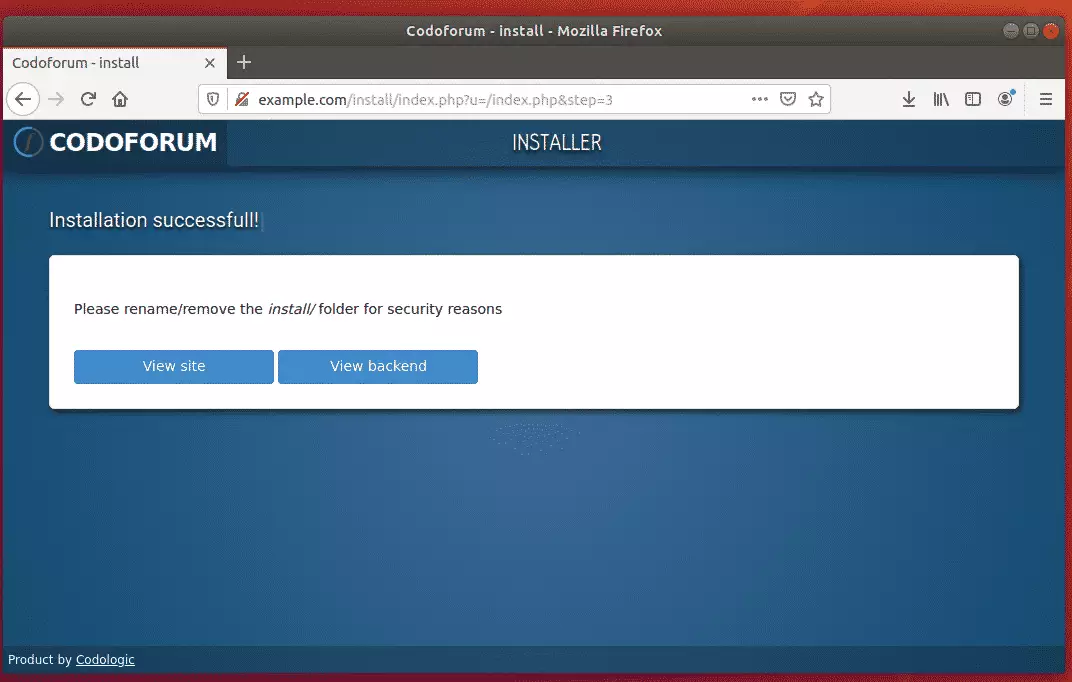This screenshot has width=1072, height=682.
Task: Reload the current page
Action: click(88, 99)
